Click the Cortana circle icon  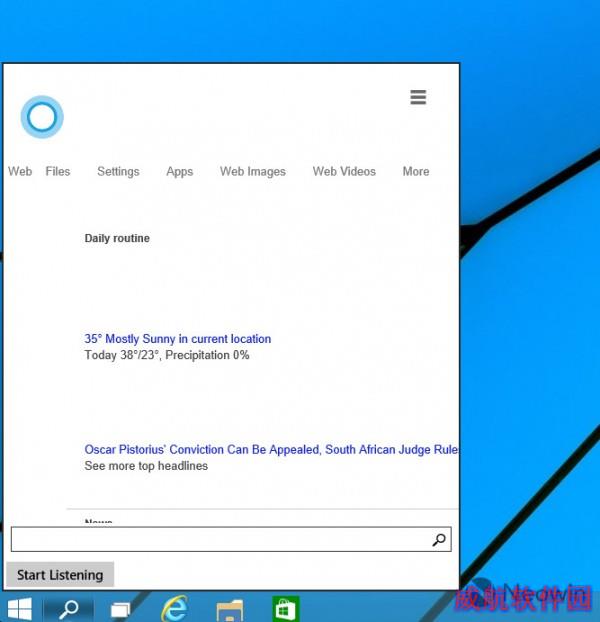[x=42, y=117]
